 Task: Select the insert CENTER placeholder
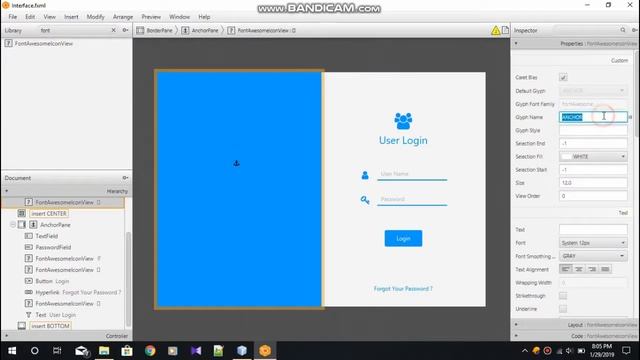coord(49,213)
